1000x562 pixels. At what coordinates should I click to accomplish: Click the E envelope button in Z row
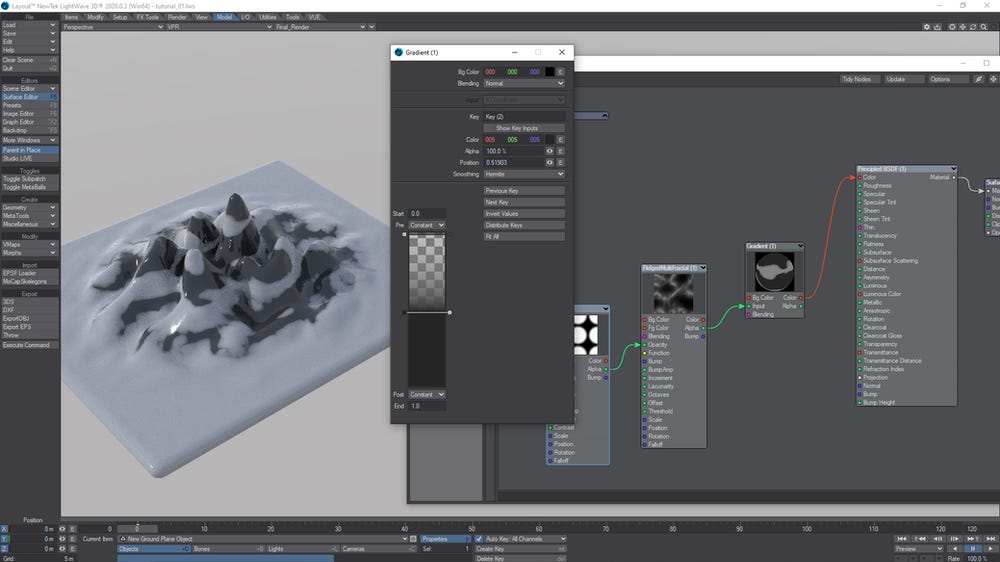(x=72, y=549)
